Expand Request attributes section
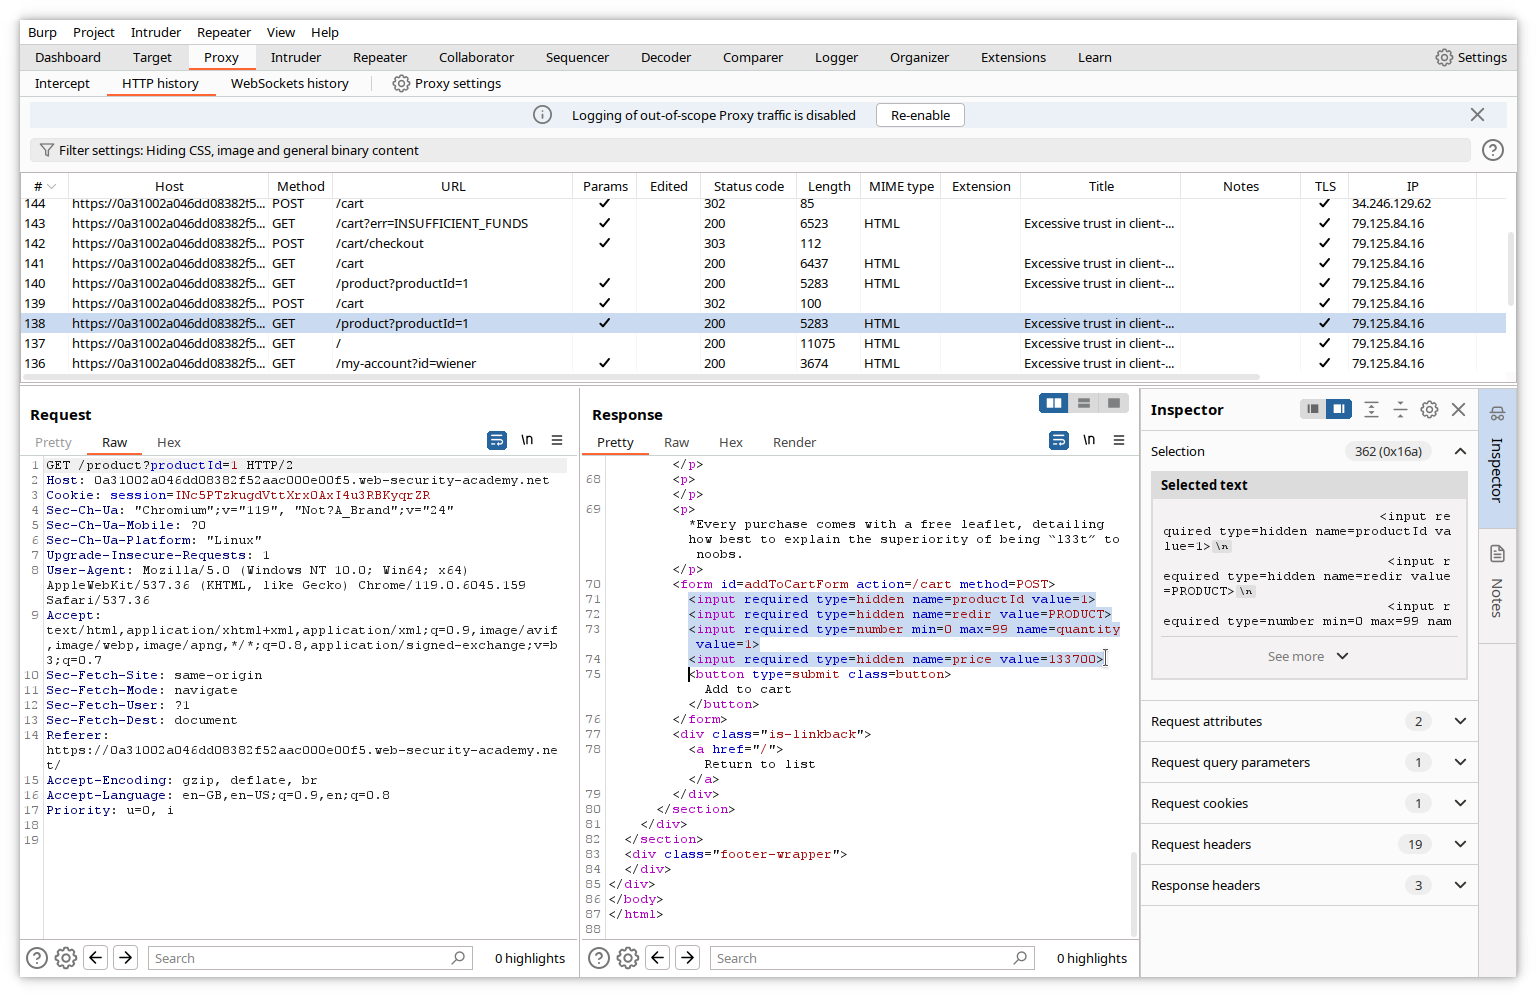The width and height of the screenshot is (1537, 997). coord(1460,722)
